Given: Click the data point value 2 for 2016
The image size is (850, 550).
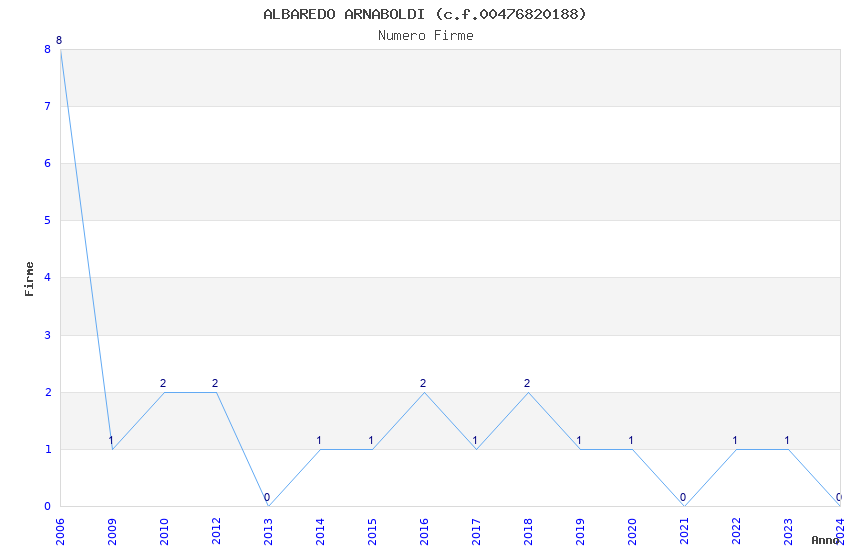Looking at the screenshot, I should [x=423, y=384].
